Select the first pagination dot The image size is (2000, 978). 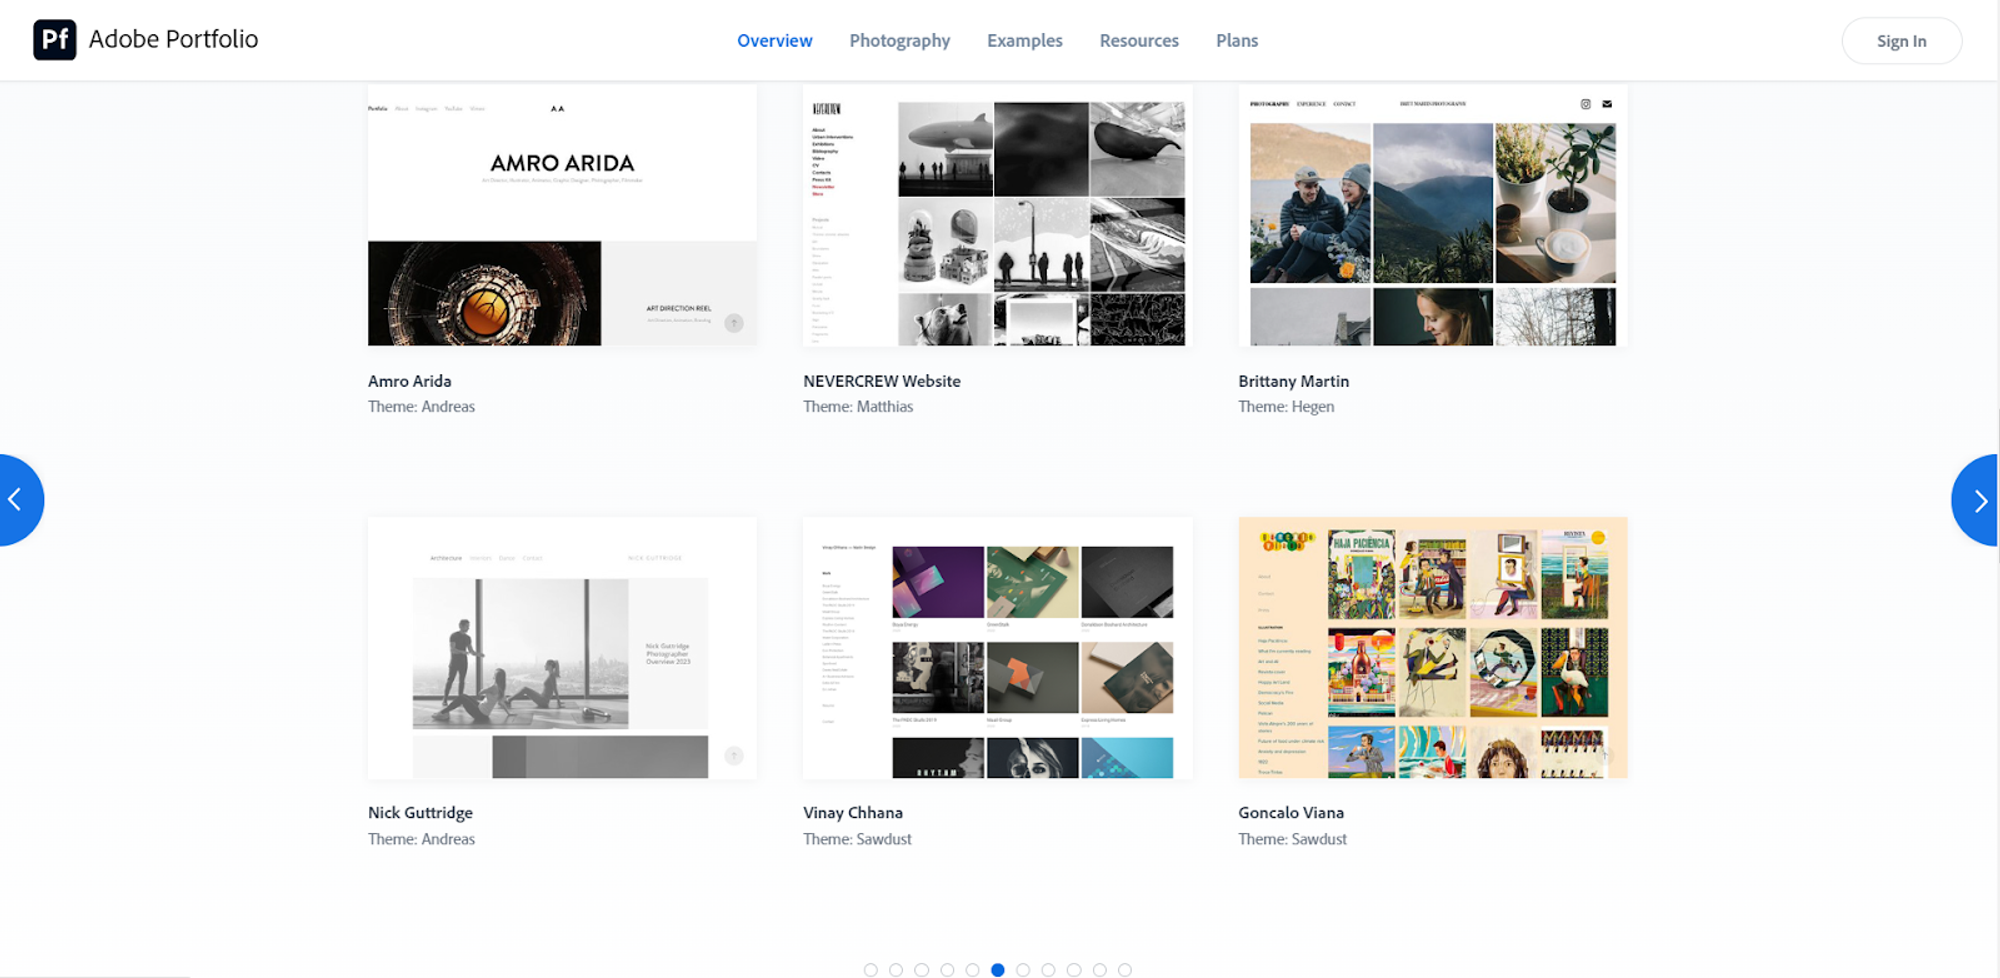click(871, 969)
